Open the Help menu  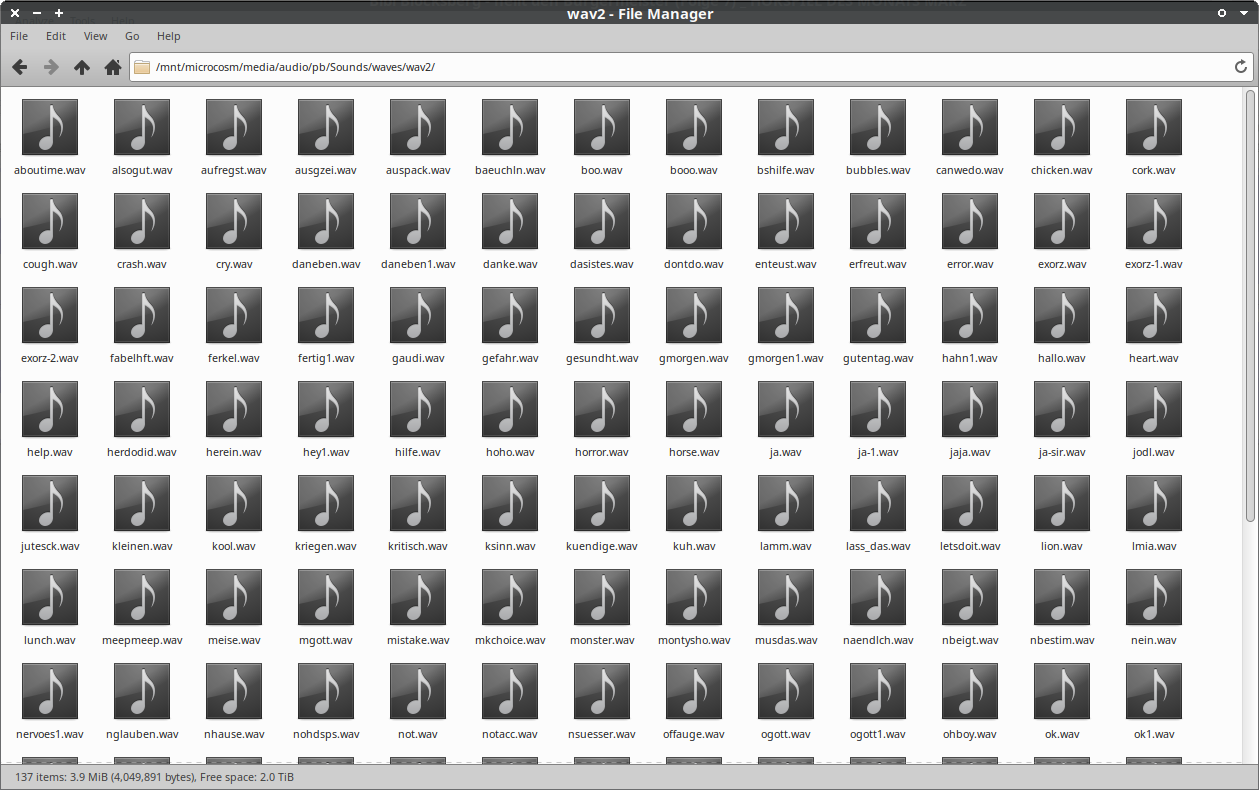click(169, 36)
